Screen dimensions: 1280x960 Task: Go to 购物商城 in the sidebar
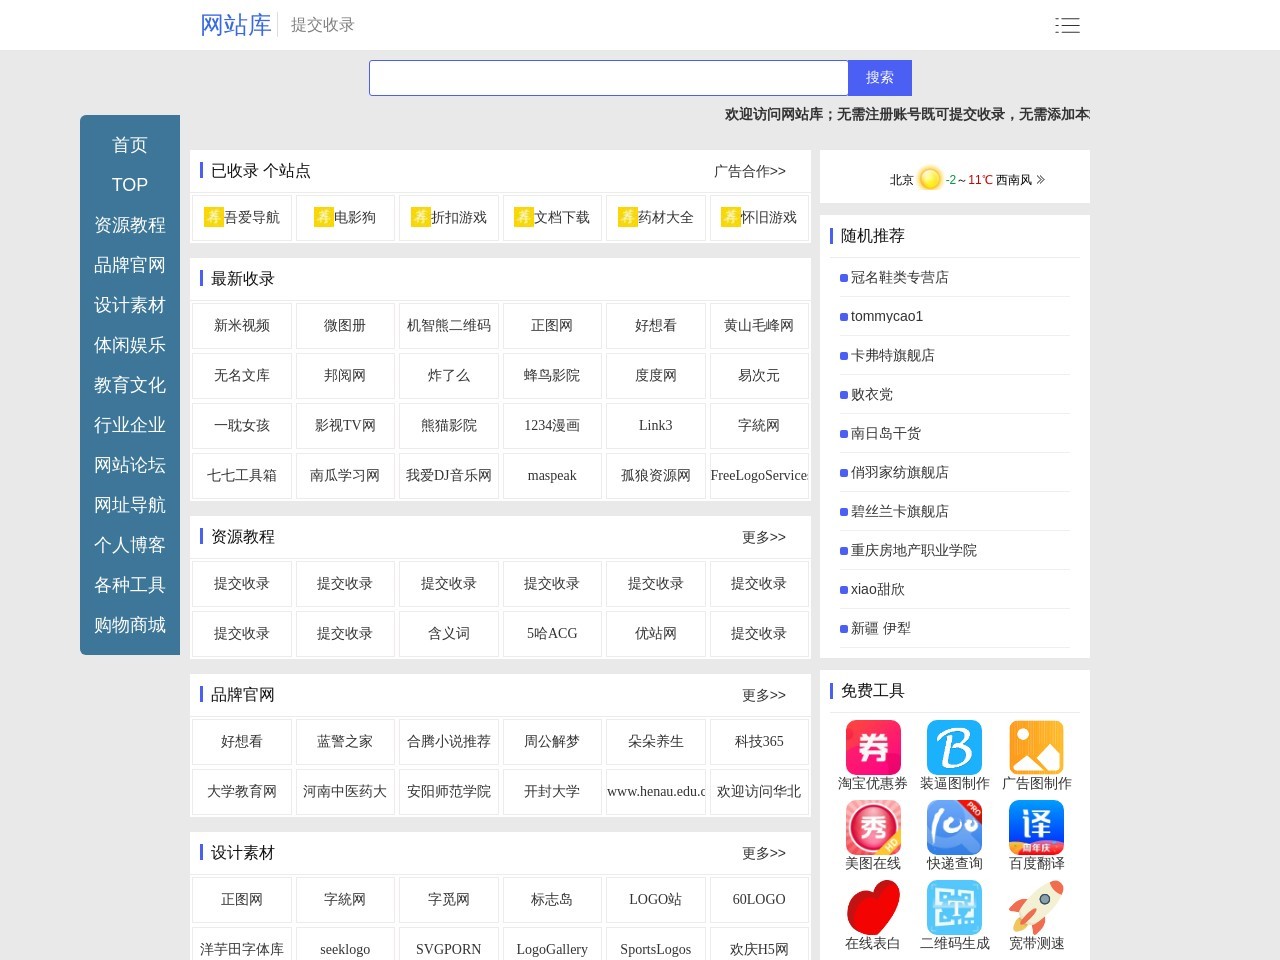coord(130,625)
